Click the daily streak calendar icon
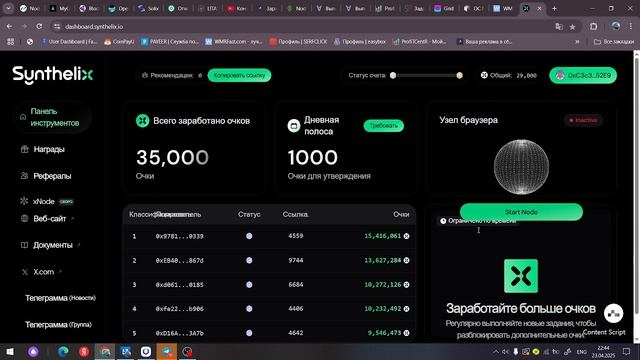The height and width of the screenshot is (360, 640). 293,125
